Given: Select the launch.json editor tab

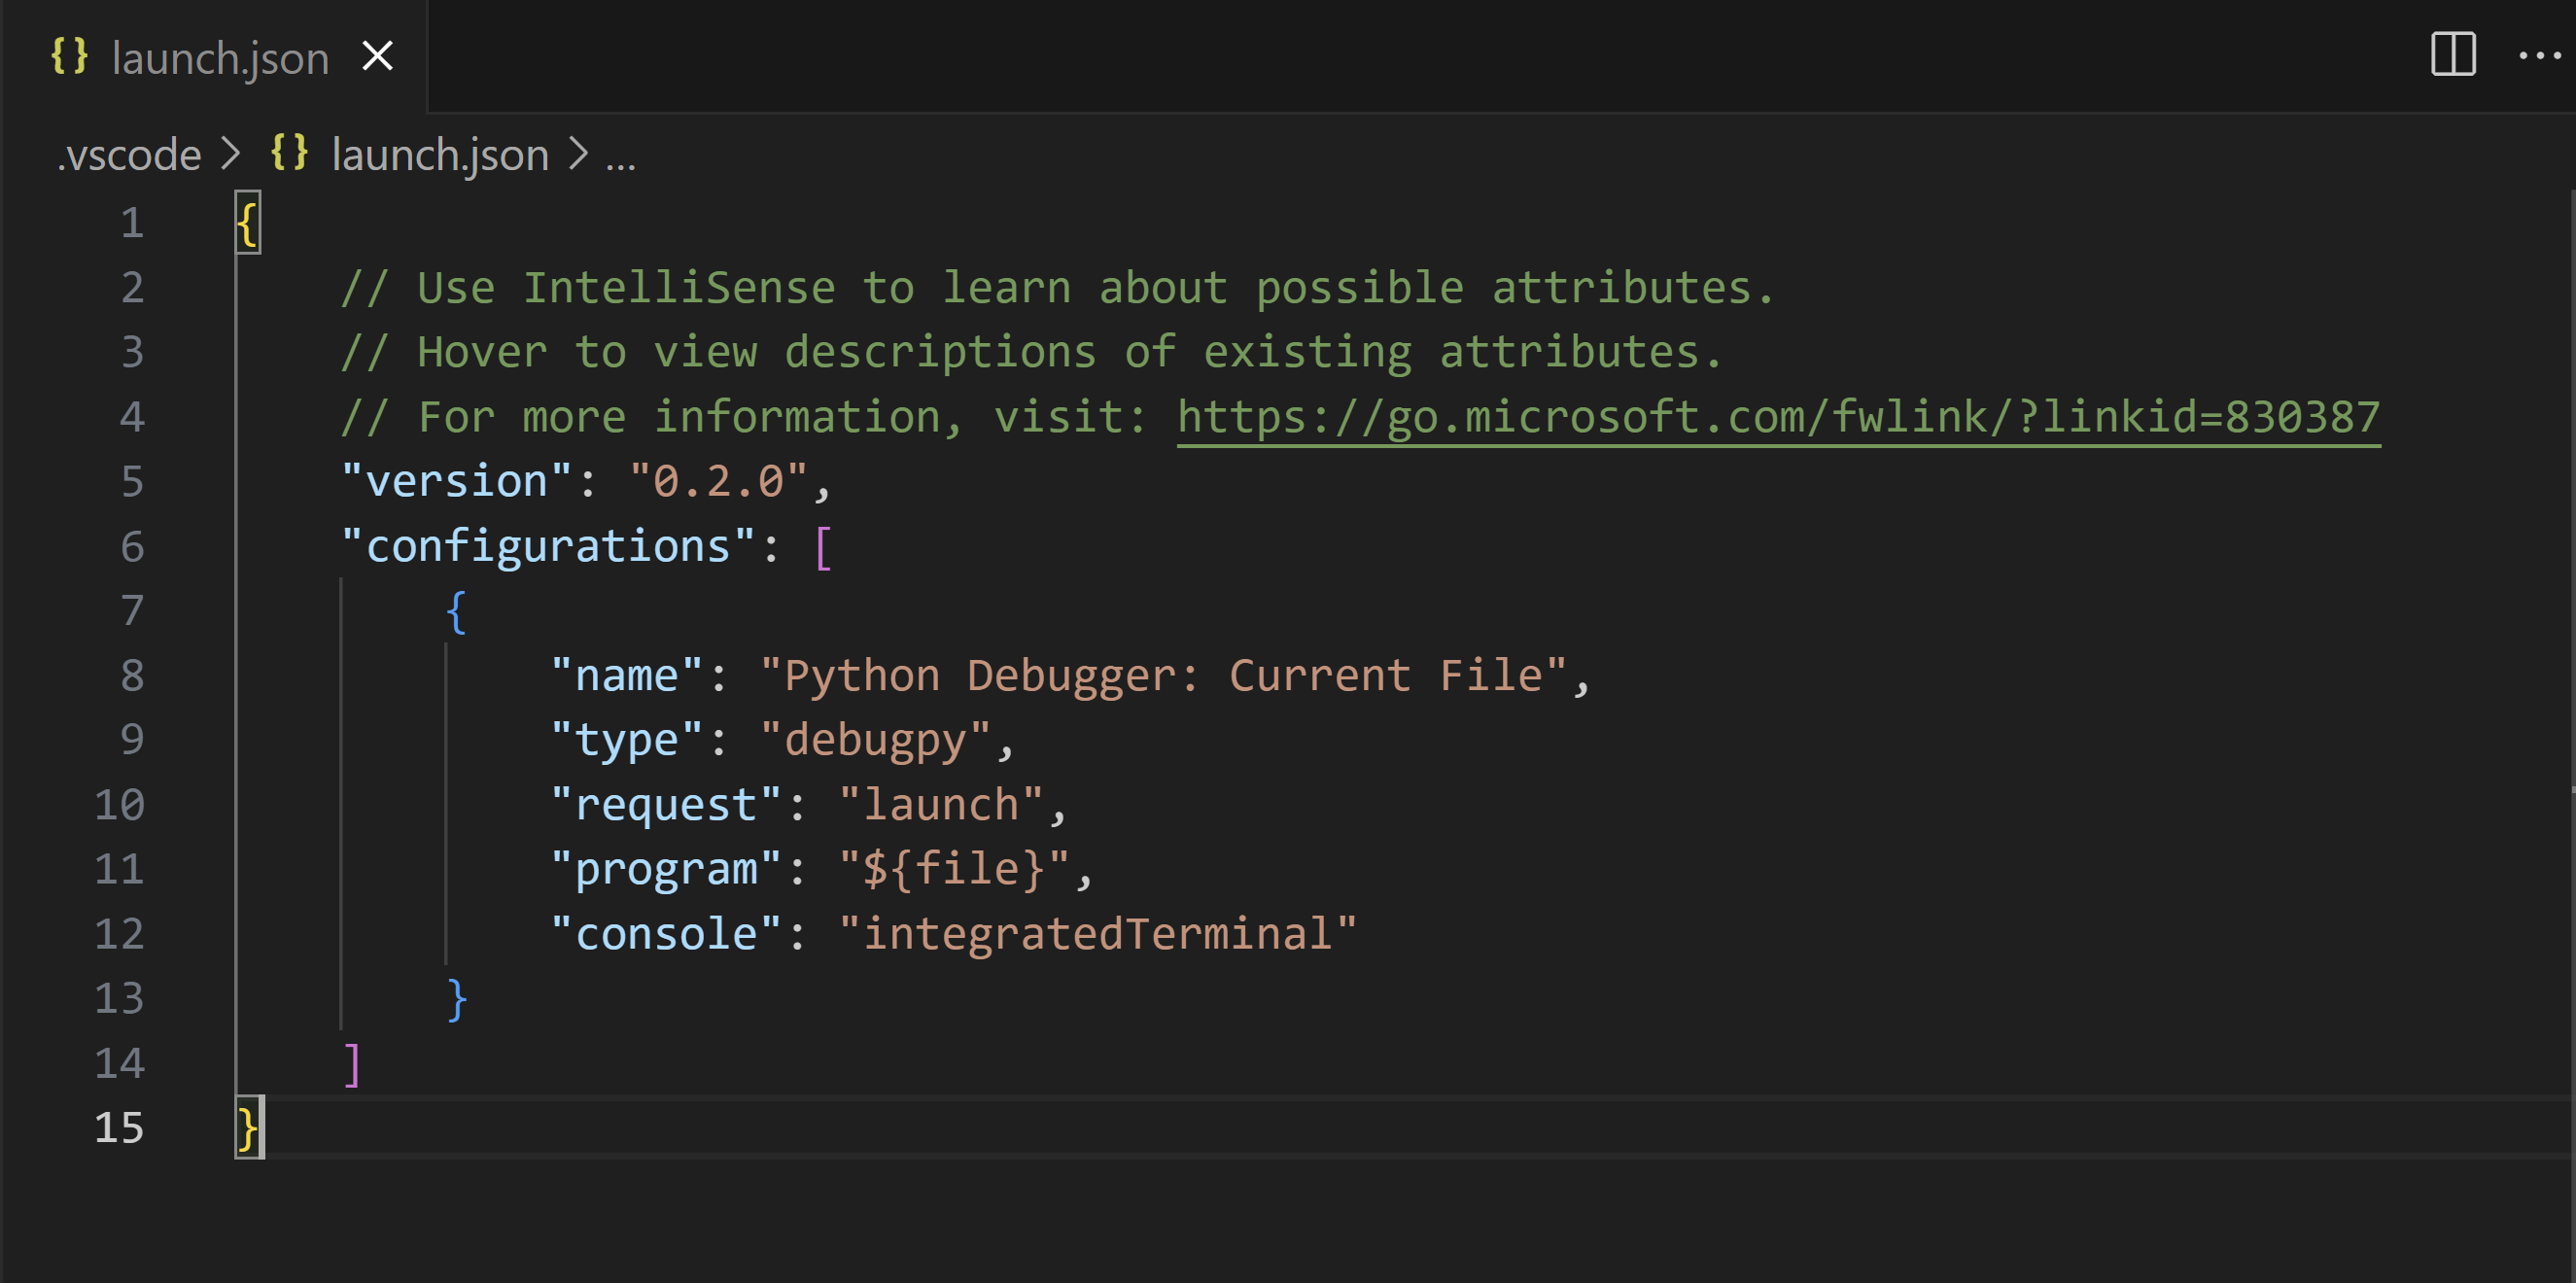Looking at the screenshot, I should pos(220,57).
